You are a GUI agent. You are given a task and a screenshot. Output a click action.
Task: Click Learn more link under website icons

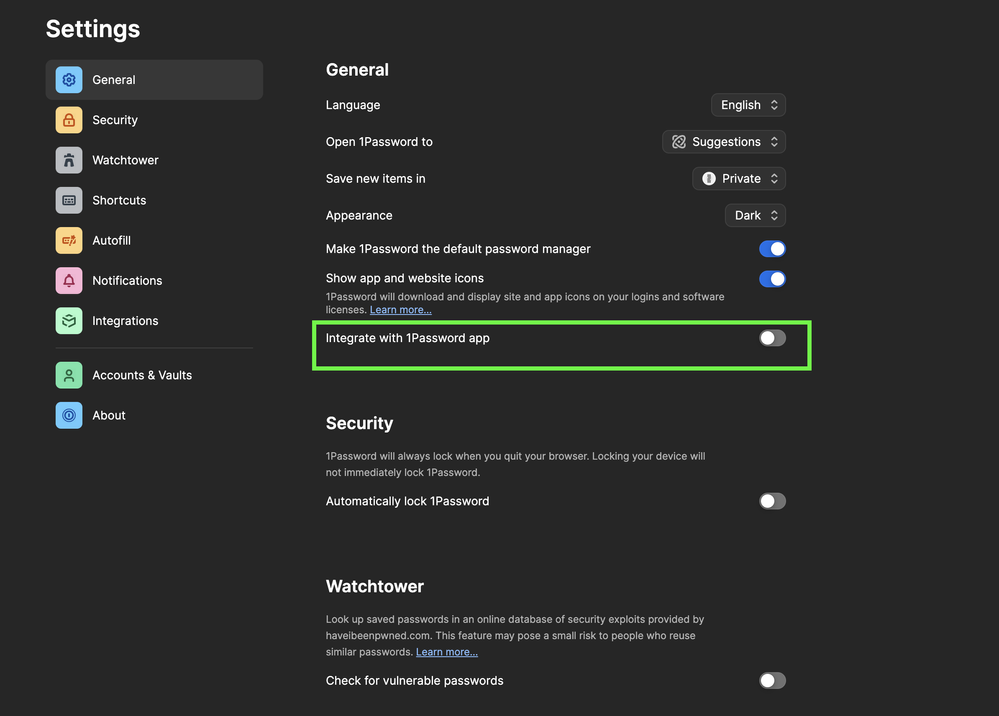400,310
